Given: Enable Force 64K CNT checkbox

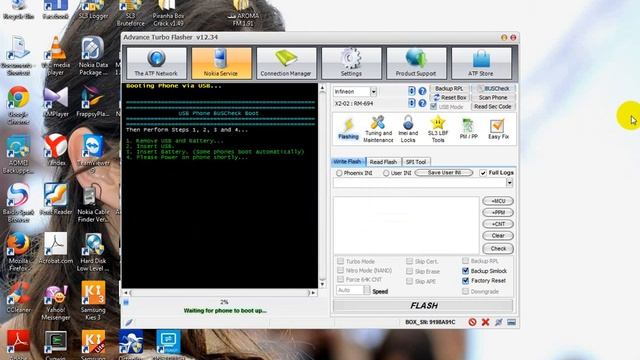Looking at the screenshot, I should (340, 279).
